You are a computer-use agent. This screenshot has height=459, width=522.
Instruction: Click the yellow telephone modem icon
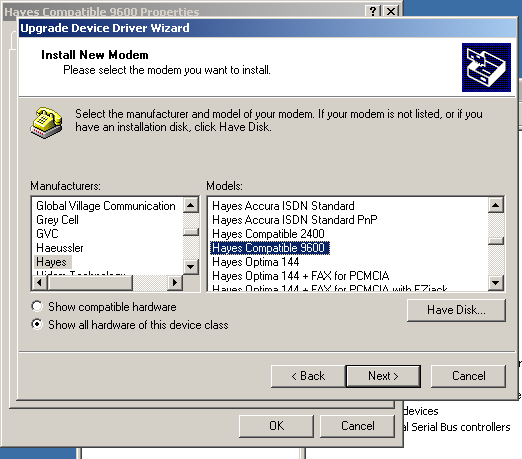point(46,122)
